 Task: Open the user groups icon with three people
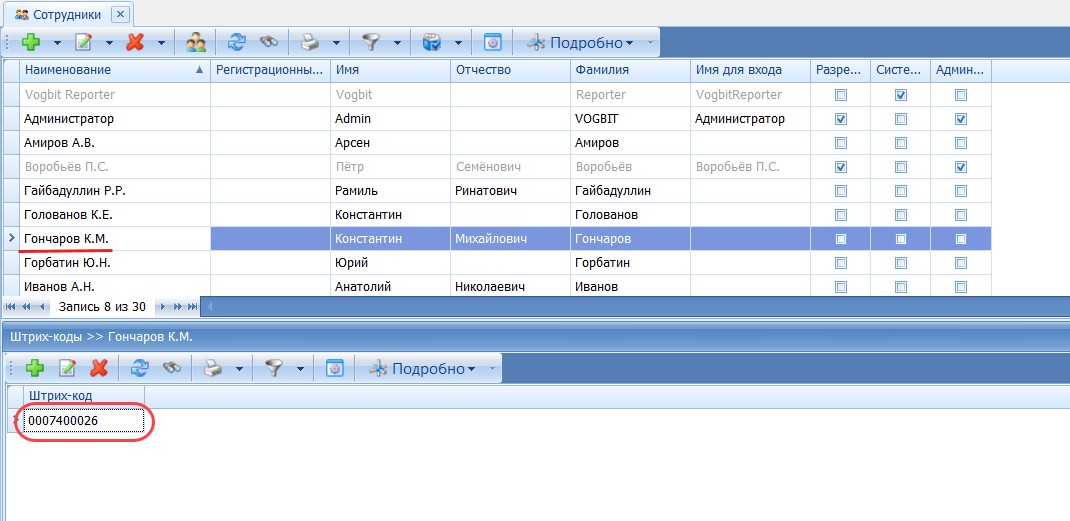click(x=196, y=42)
